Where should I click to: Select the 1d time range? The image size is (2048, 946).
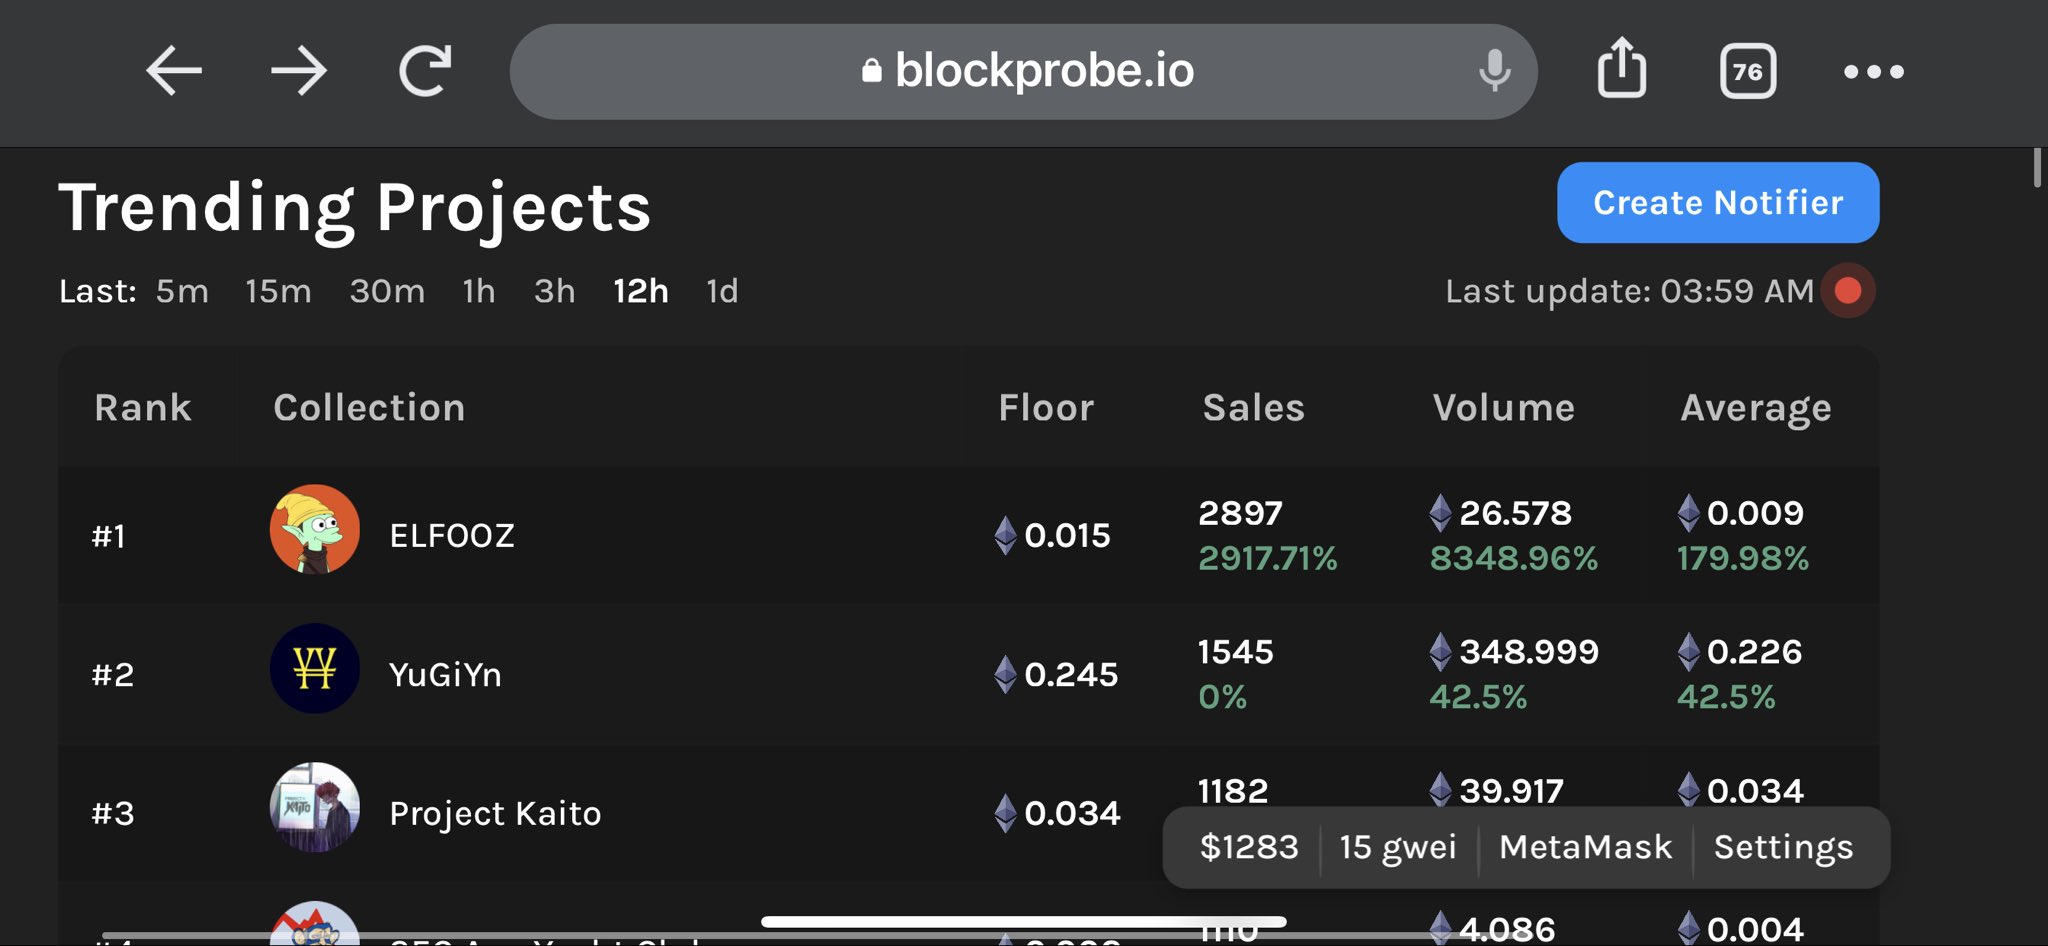(x=722, y=291)
